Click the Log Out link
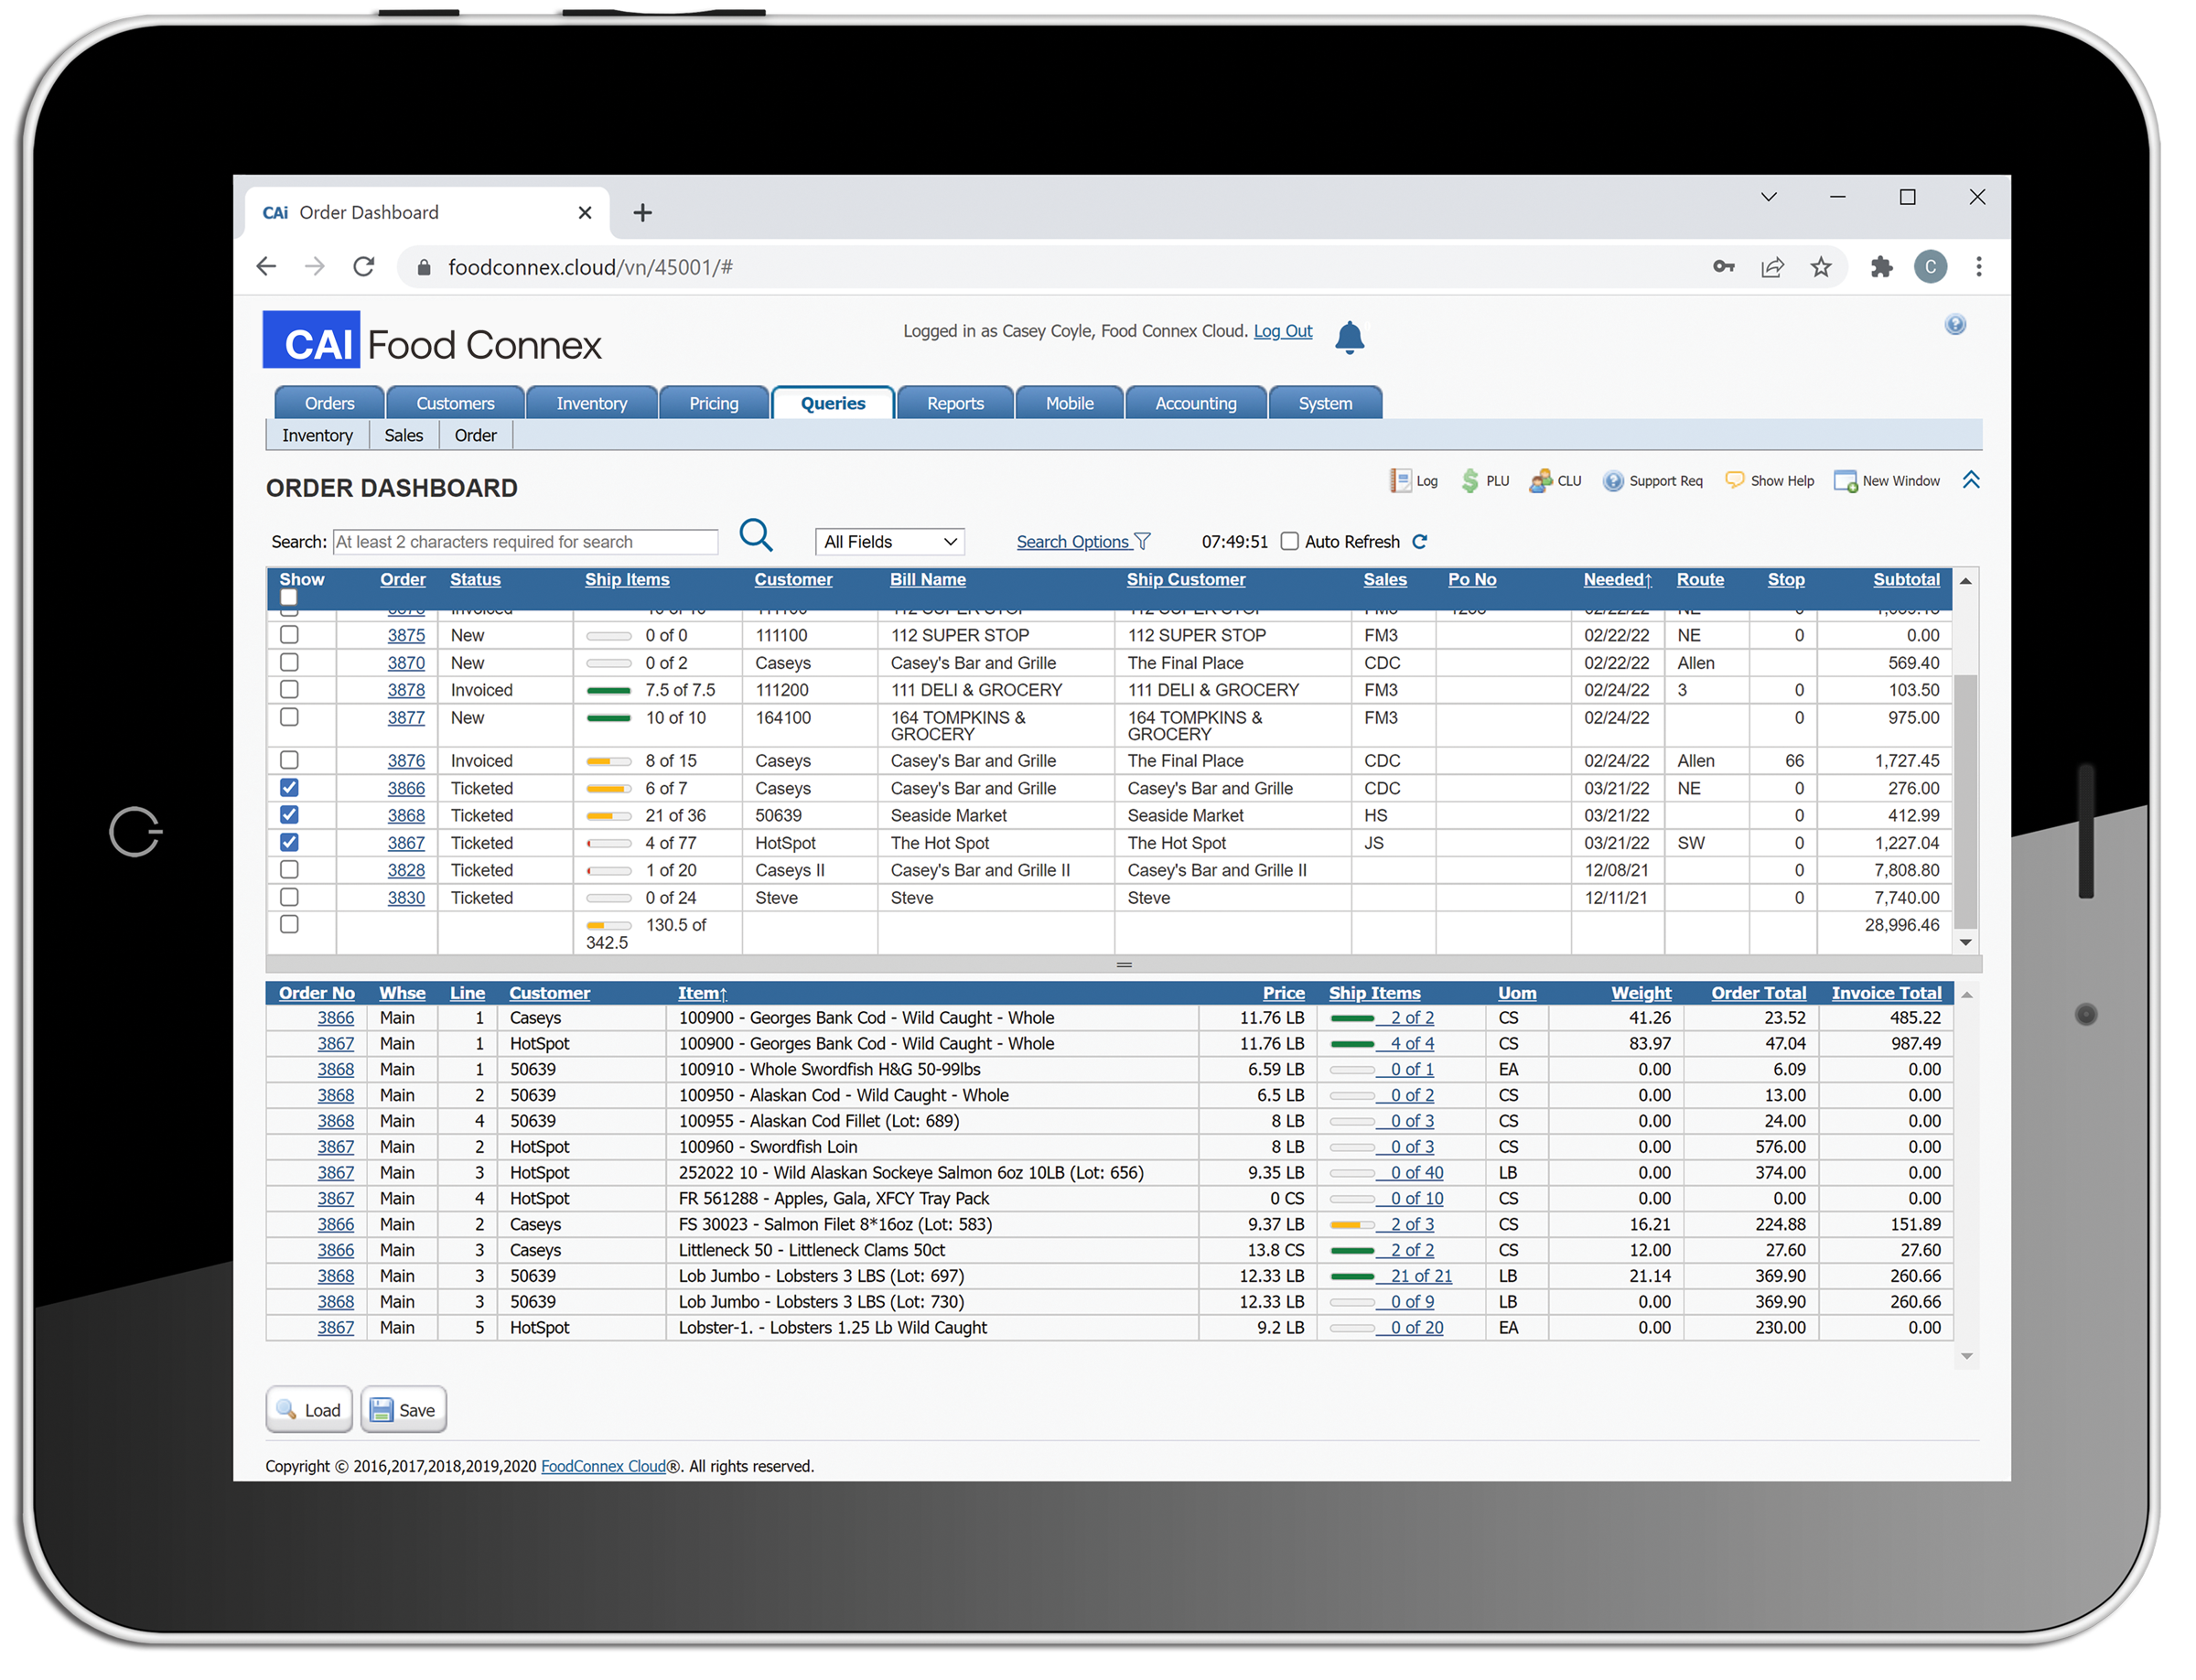Image resolution: width=2196 pixels, height=1680 pixels. point(1282,331)
